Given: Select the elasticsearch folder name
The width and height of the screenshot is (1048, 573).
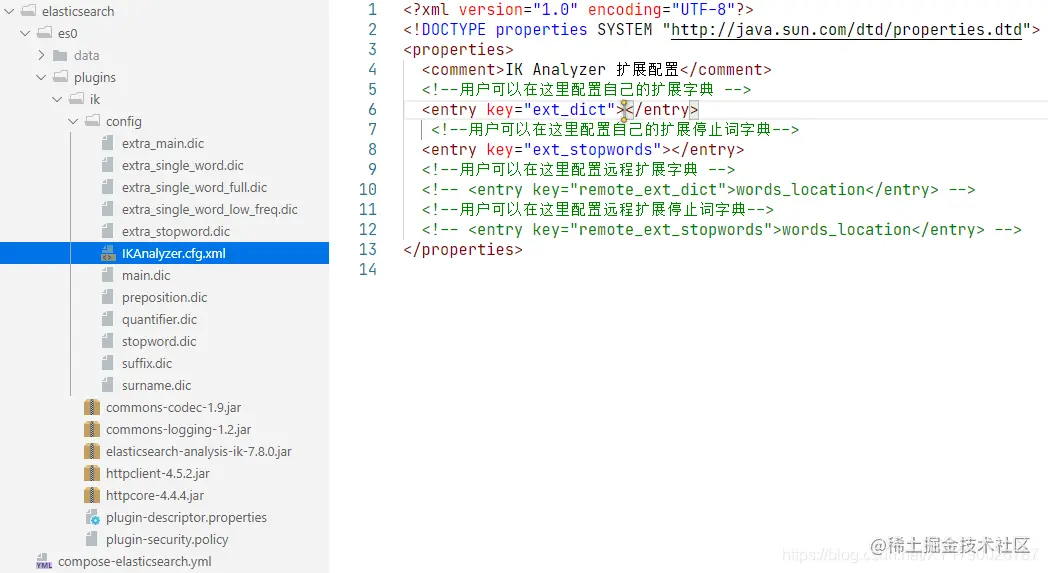Looking at the screenshot, I should click(78, 11).
